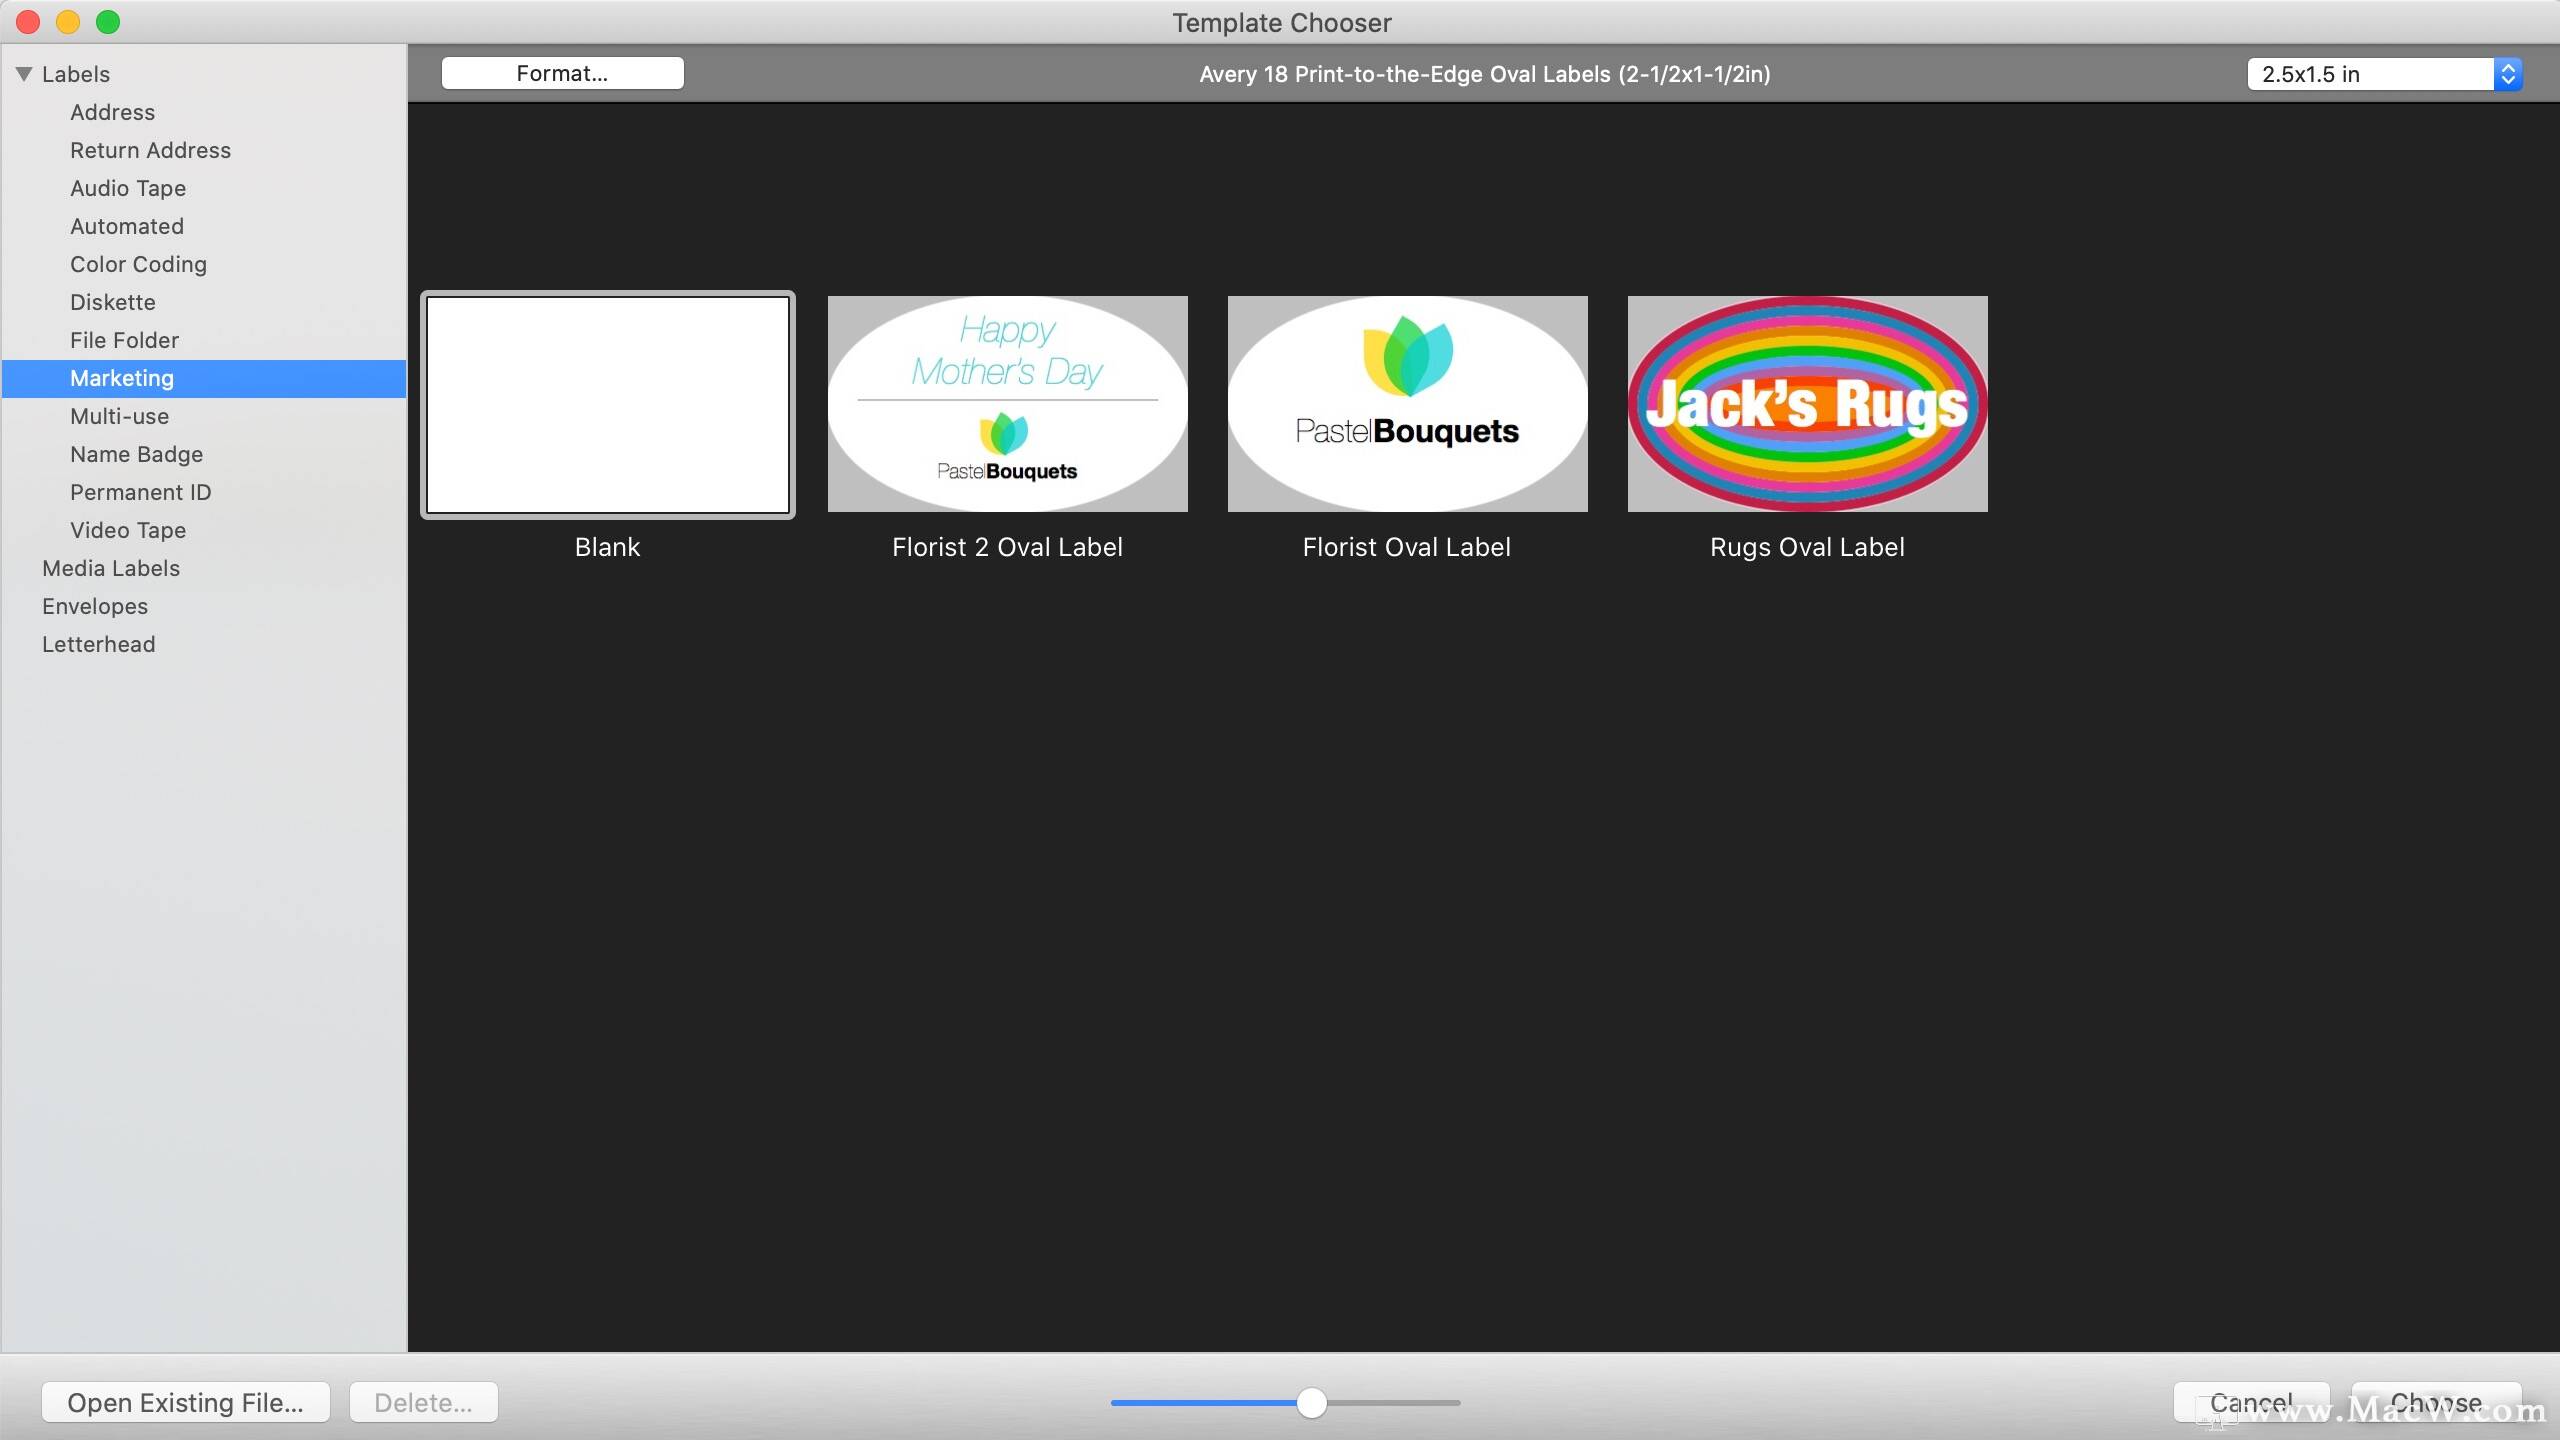Select the Blank template thumbnail
Image resolution: width=2560 pixels, height=1440 pixels.
pyautogui.click(x=608, y=404)
